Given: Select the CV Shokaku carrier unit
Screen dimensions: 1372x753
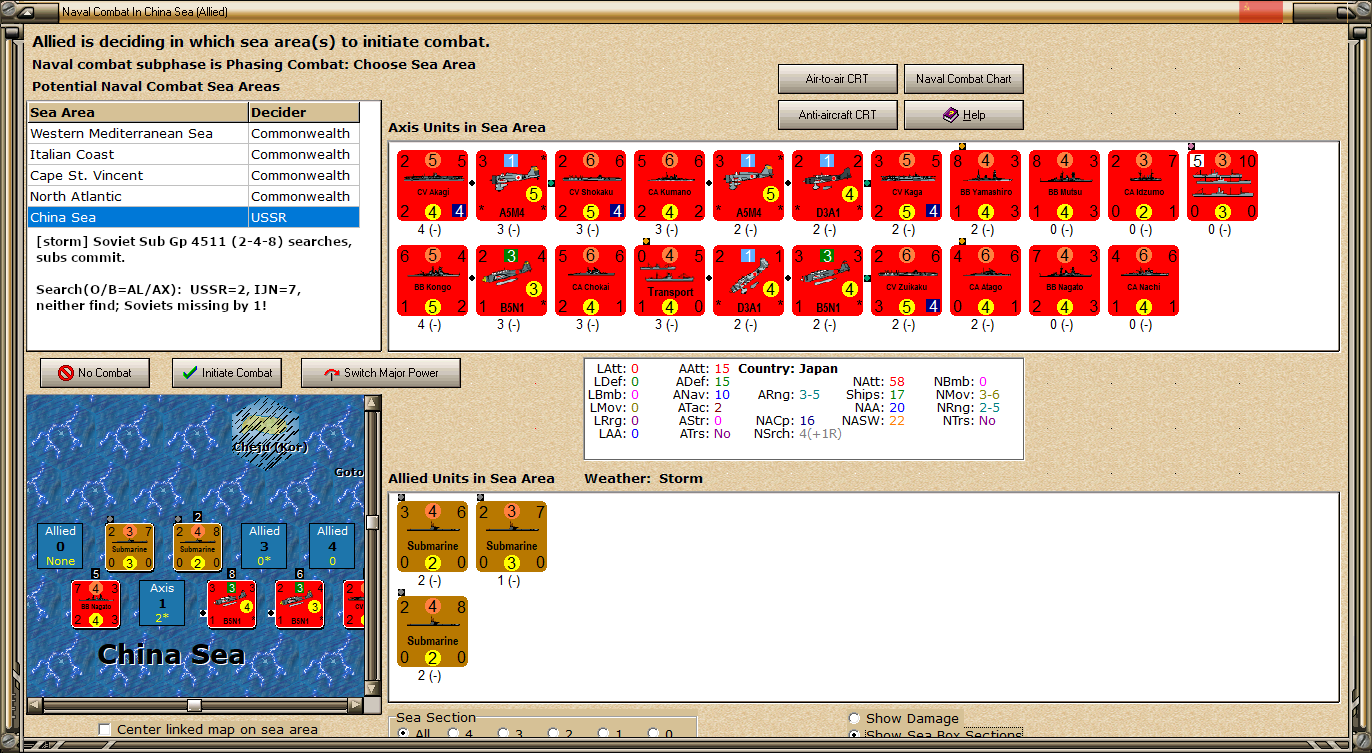Looking at the screenshot, I should [591, 186].
